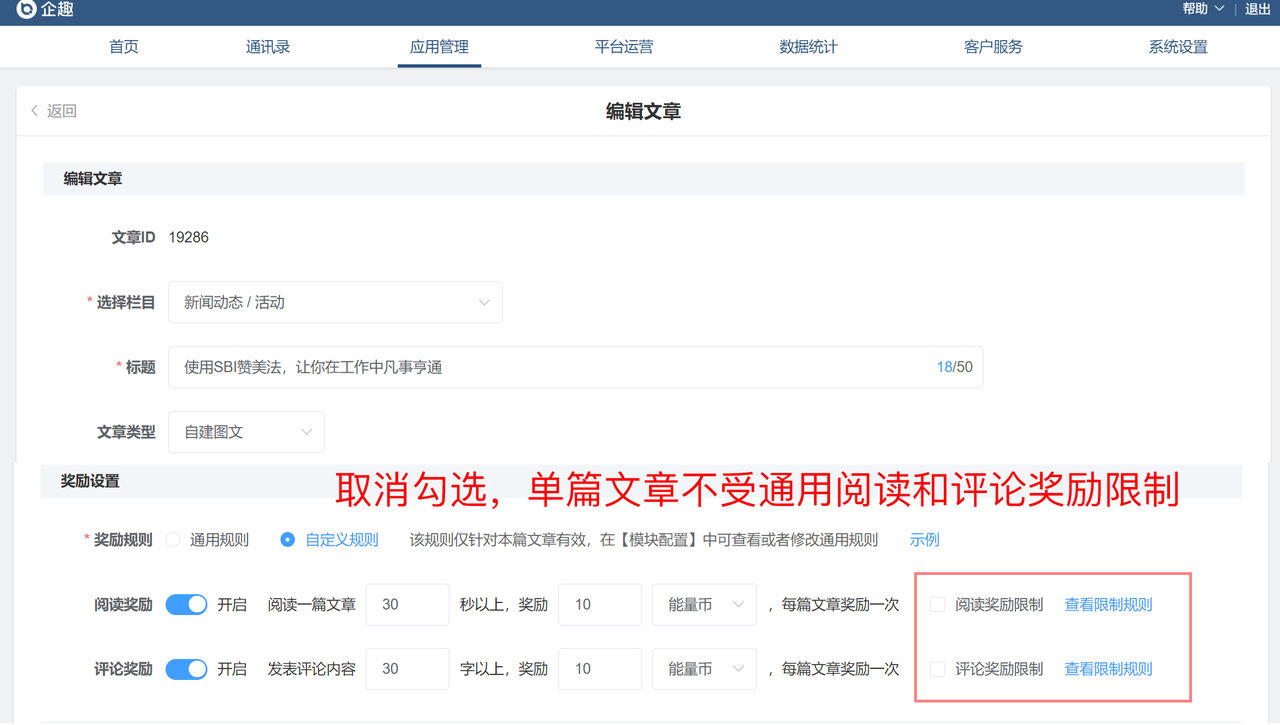Viewport: 1280px width, 725px height.
Task: Go back using the 返回 arrow
Action: pos(54,111)
